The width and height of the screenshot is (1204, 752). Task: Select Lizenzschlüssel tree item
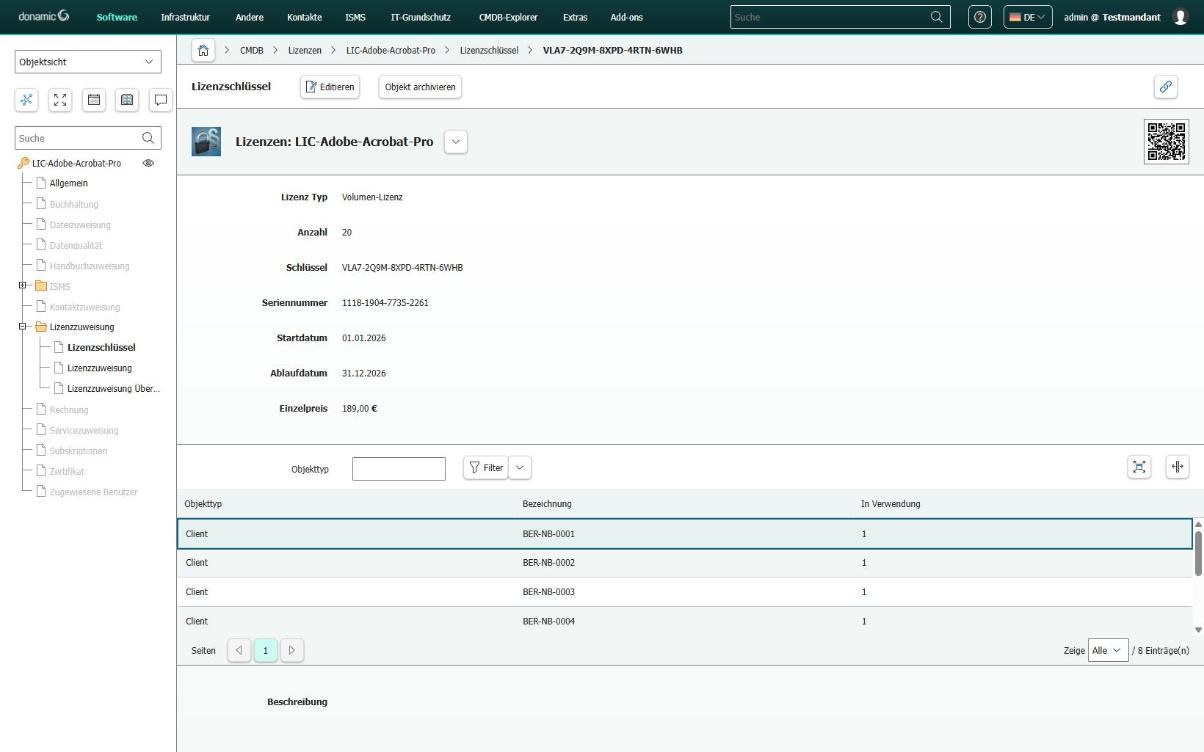pyautogui.click(x=101, y=348)
